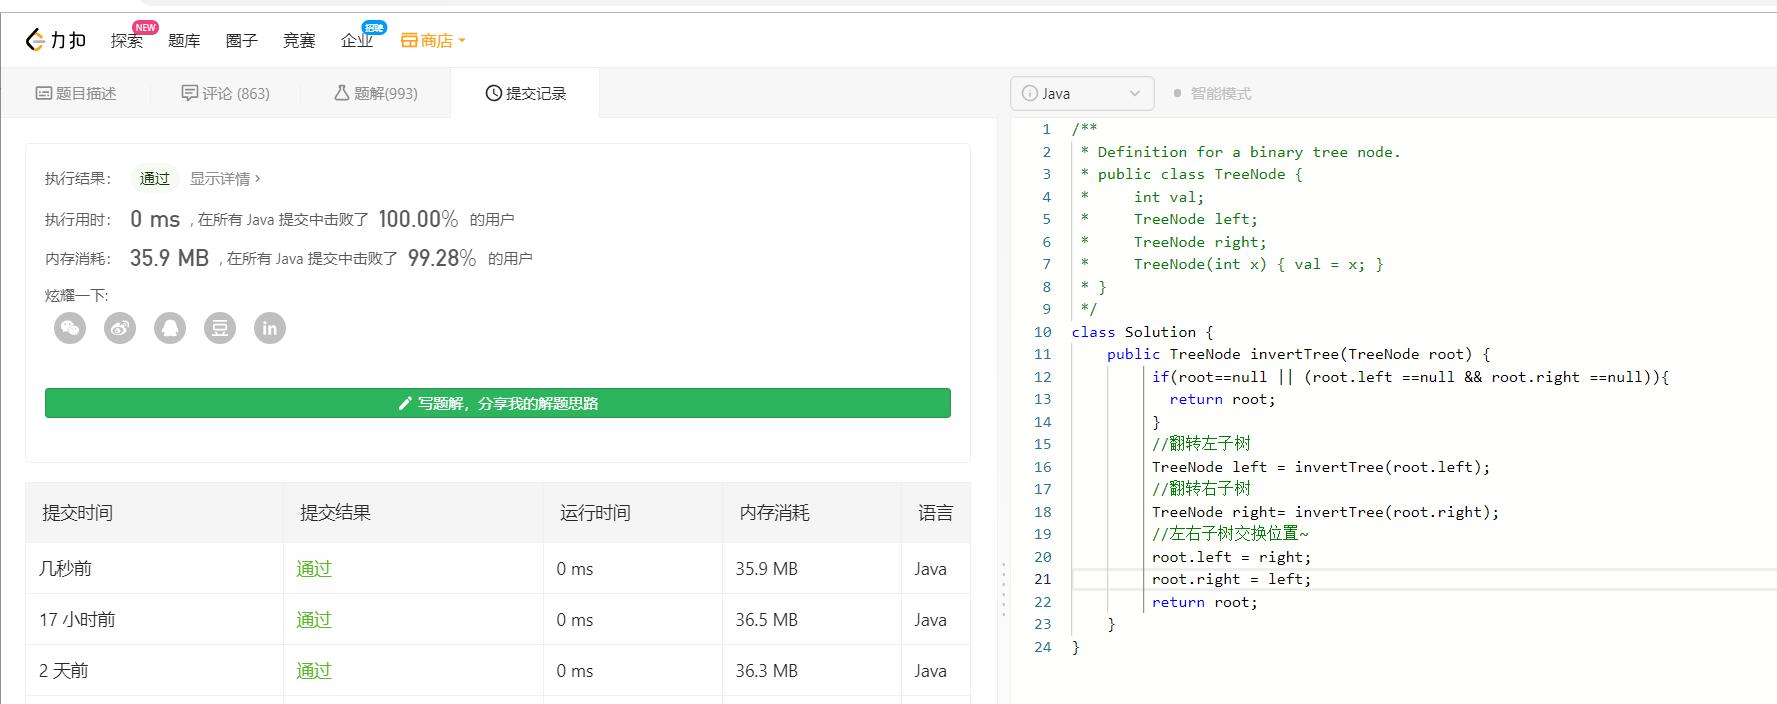Click the info icon beside Java
Screen dimensions: 1777x704
pyautogui.click(x=1029, y=93)
